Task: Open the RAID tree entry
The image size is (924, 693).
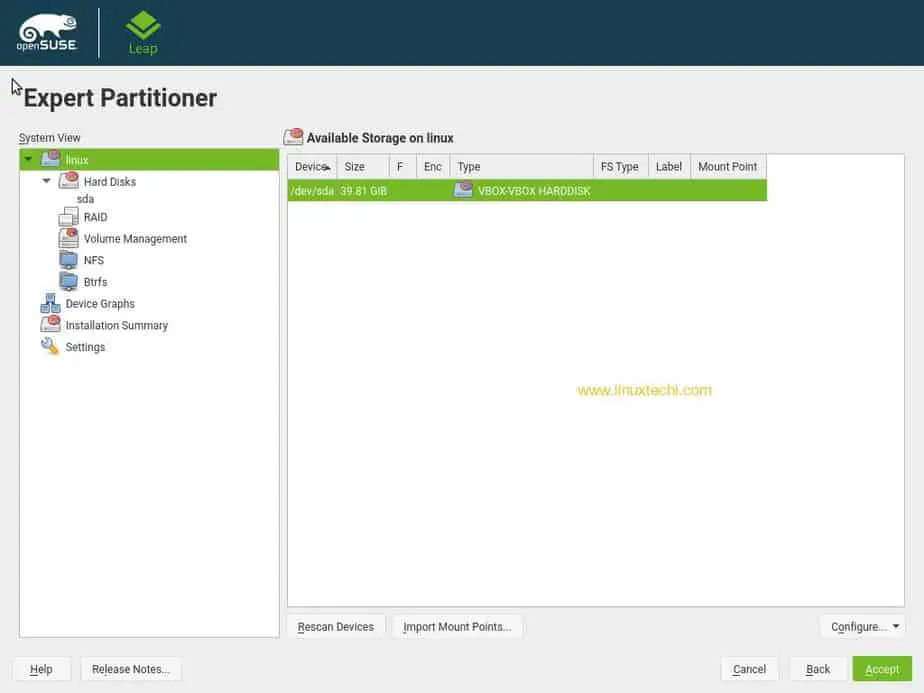Action: click(95, 217)
